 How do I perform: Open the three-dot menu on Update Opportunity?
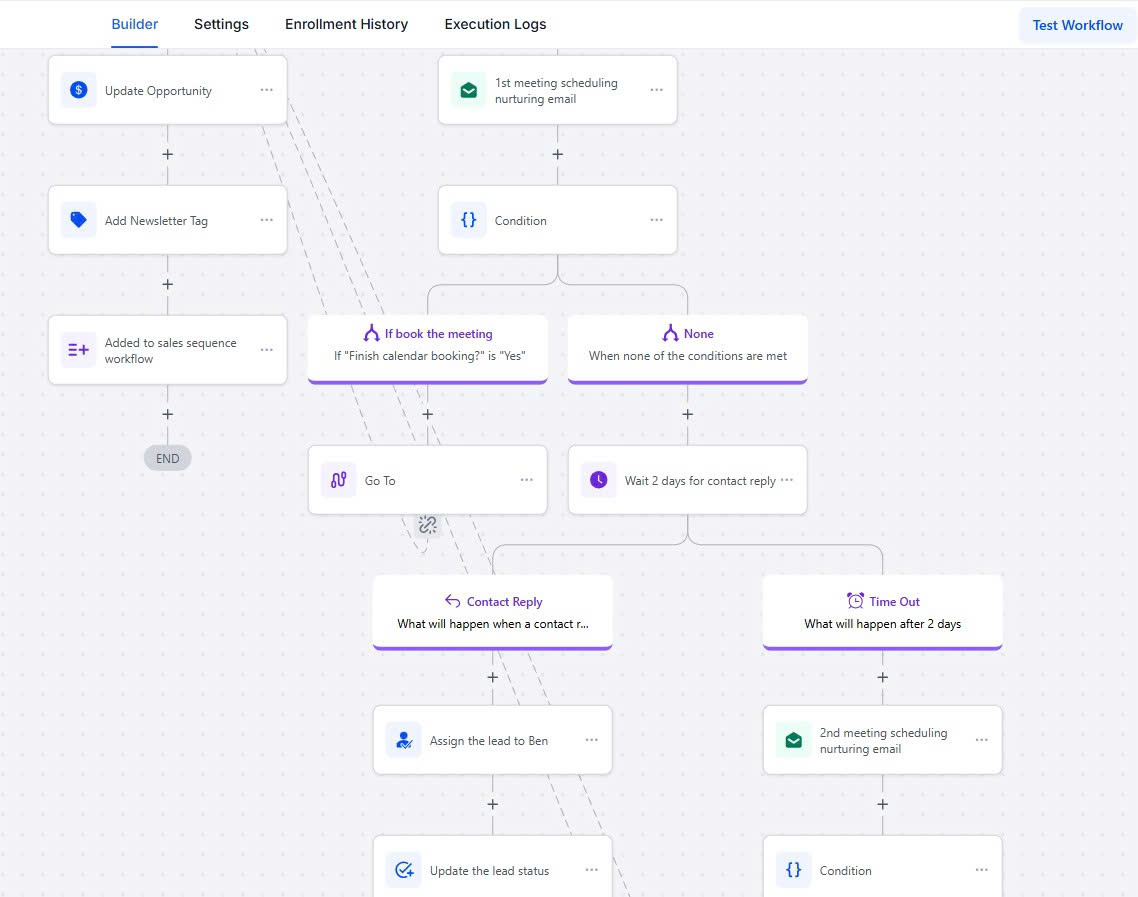267,90
